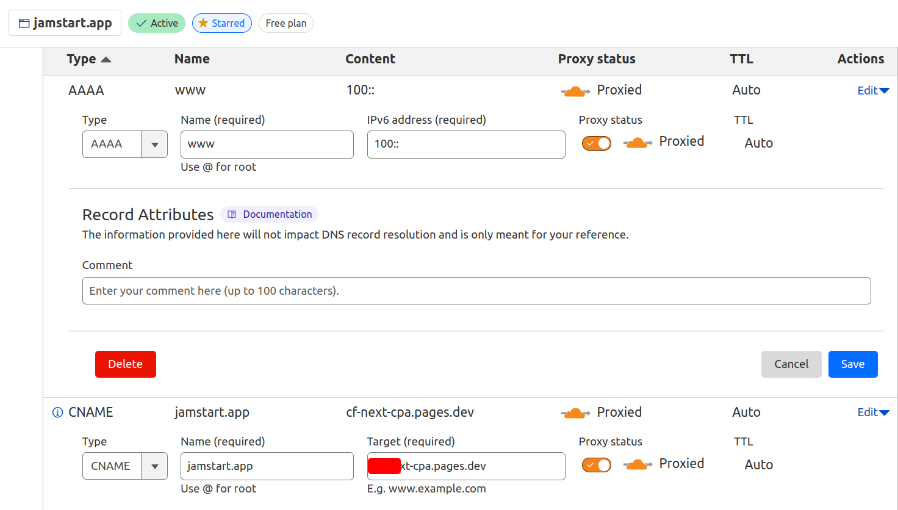Click the www name cell in record row
The height and width of the screenshot is (510, 898).
[x=190, y=90]
